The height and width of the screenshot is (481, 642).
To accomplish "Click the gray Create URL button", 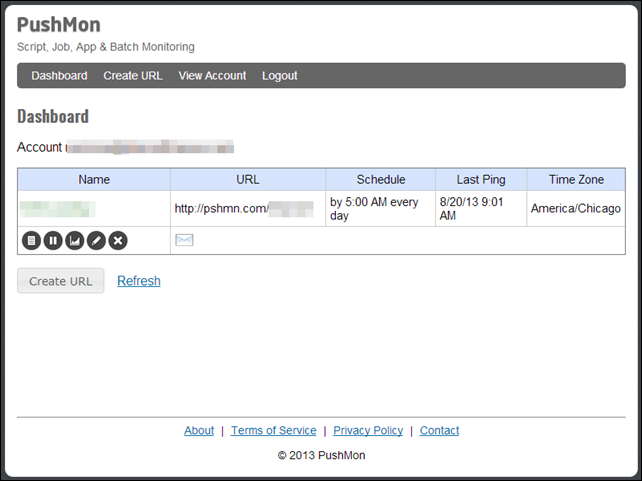I will [61, 281].
